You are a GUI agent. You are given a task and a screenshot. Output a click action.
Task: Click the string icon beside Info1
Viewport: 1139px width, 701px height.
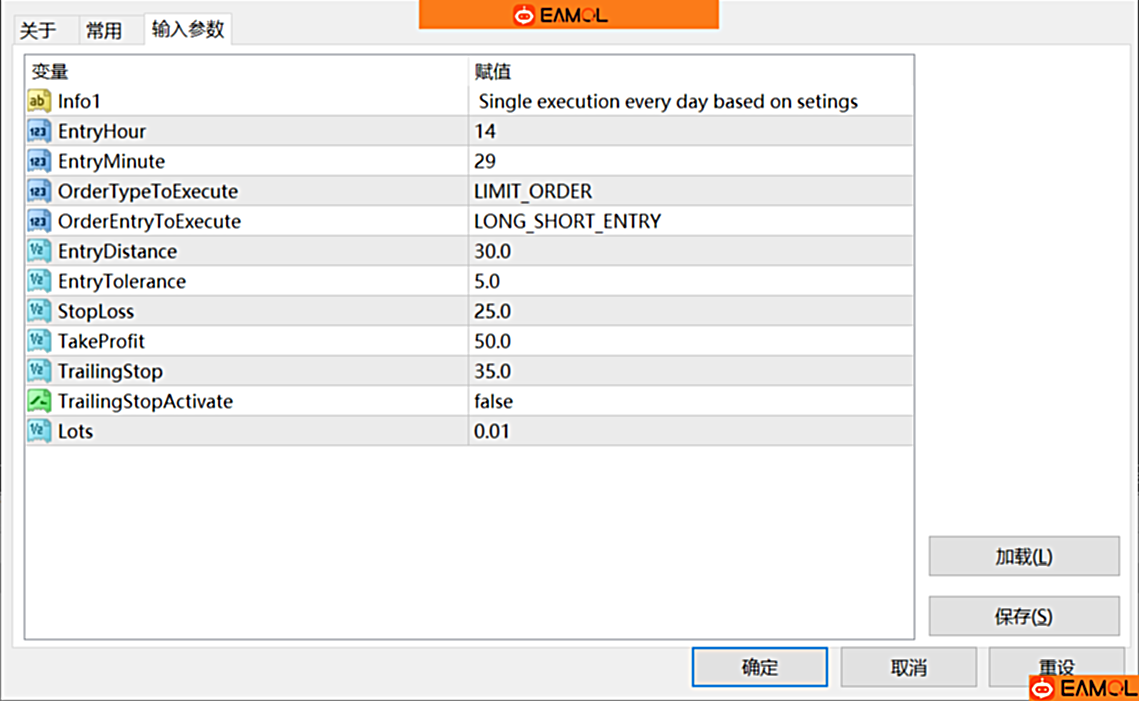pyautogui.click(x=39, y=101)
